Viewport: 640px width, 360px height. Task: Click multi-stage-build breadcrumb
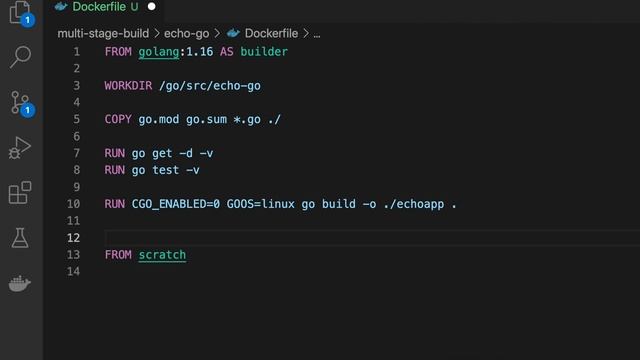pyautogui.click(x=103, y=33)
